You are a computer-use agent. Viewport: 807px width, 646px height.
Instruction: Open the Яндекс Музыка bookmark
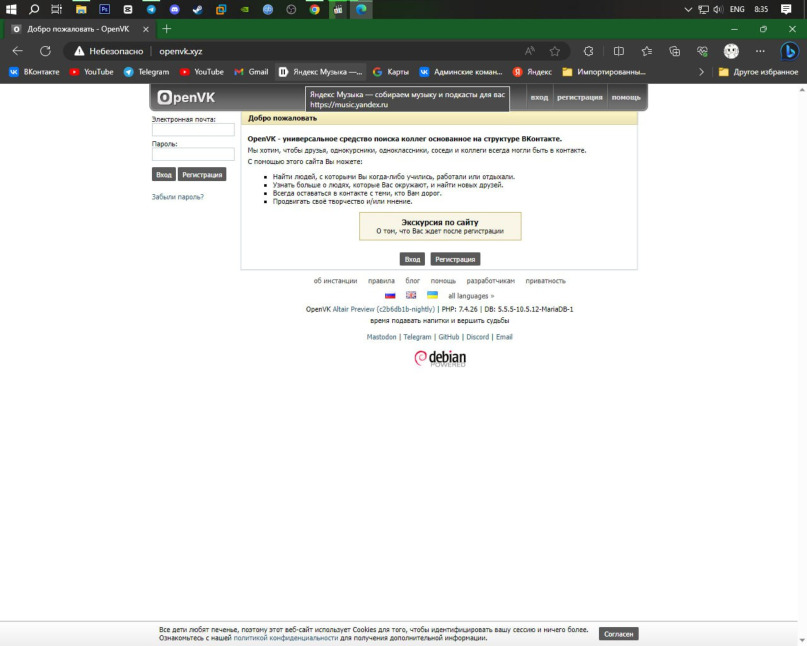click(x=321, y=72)
